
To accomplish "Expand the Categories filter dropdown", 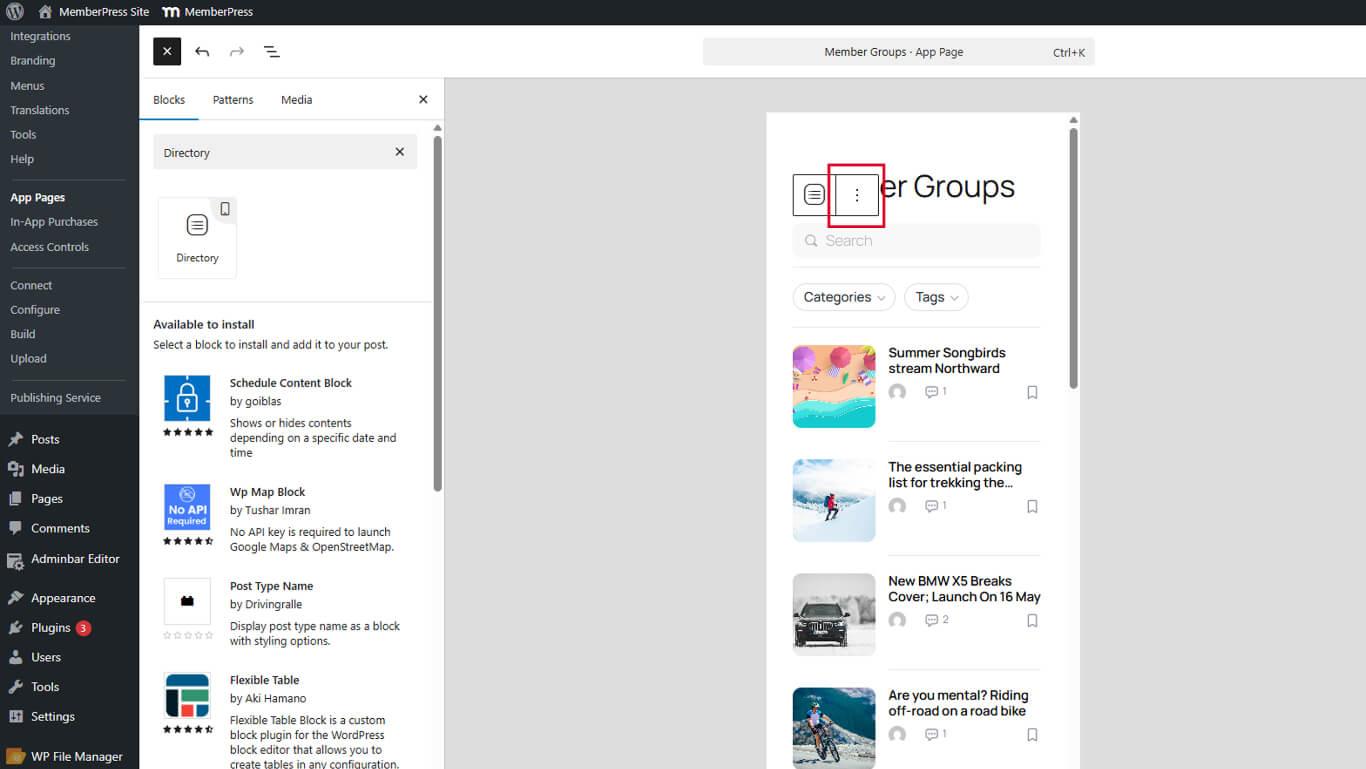I will [x=844, y=297].
